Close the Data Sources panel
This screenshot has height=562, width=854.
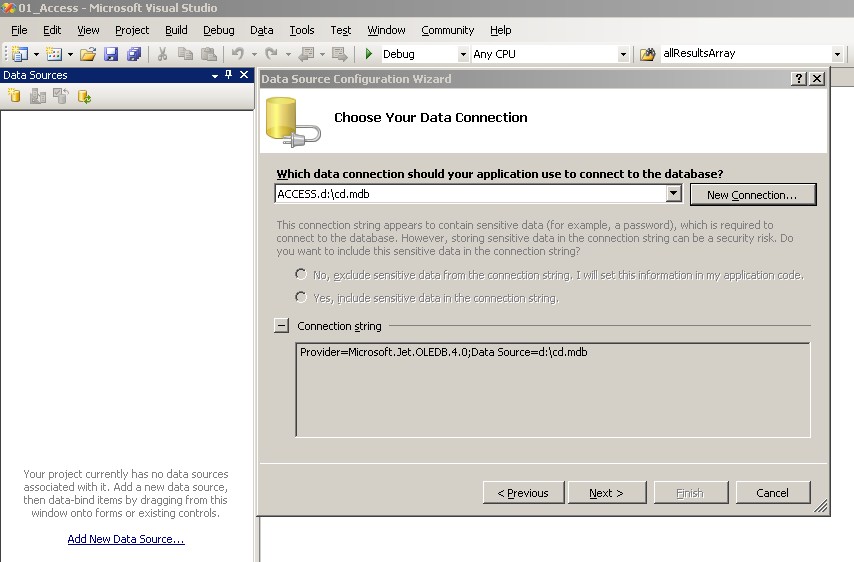pyautogui.click(x=244, y=75)
